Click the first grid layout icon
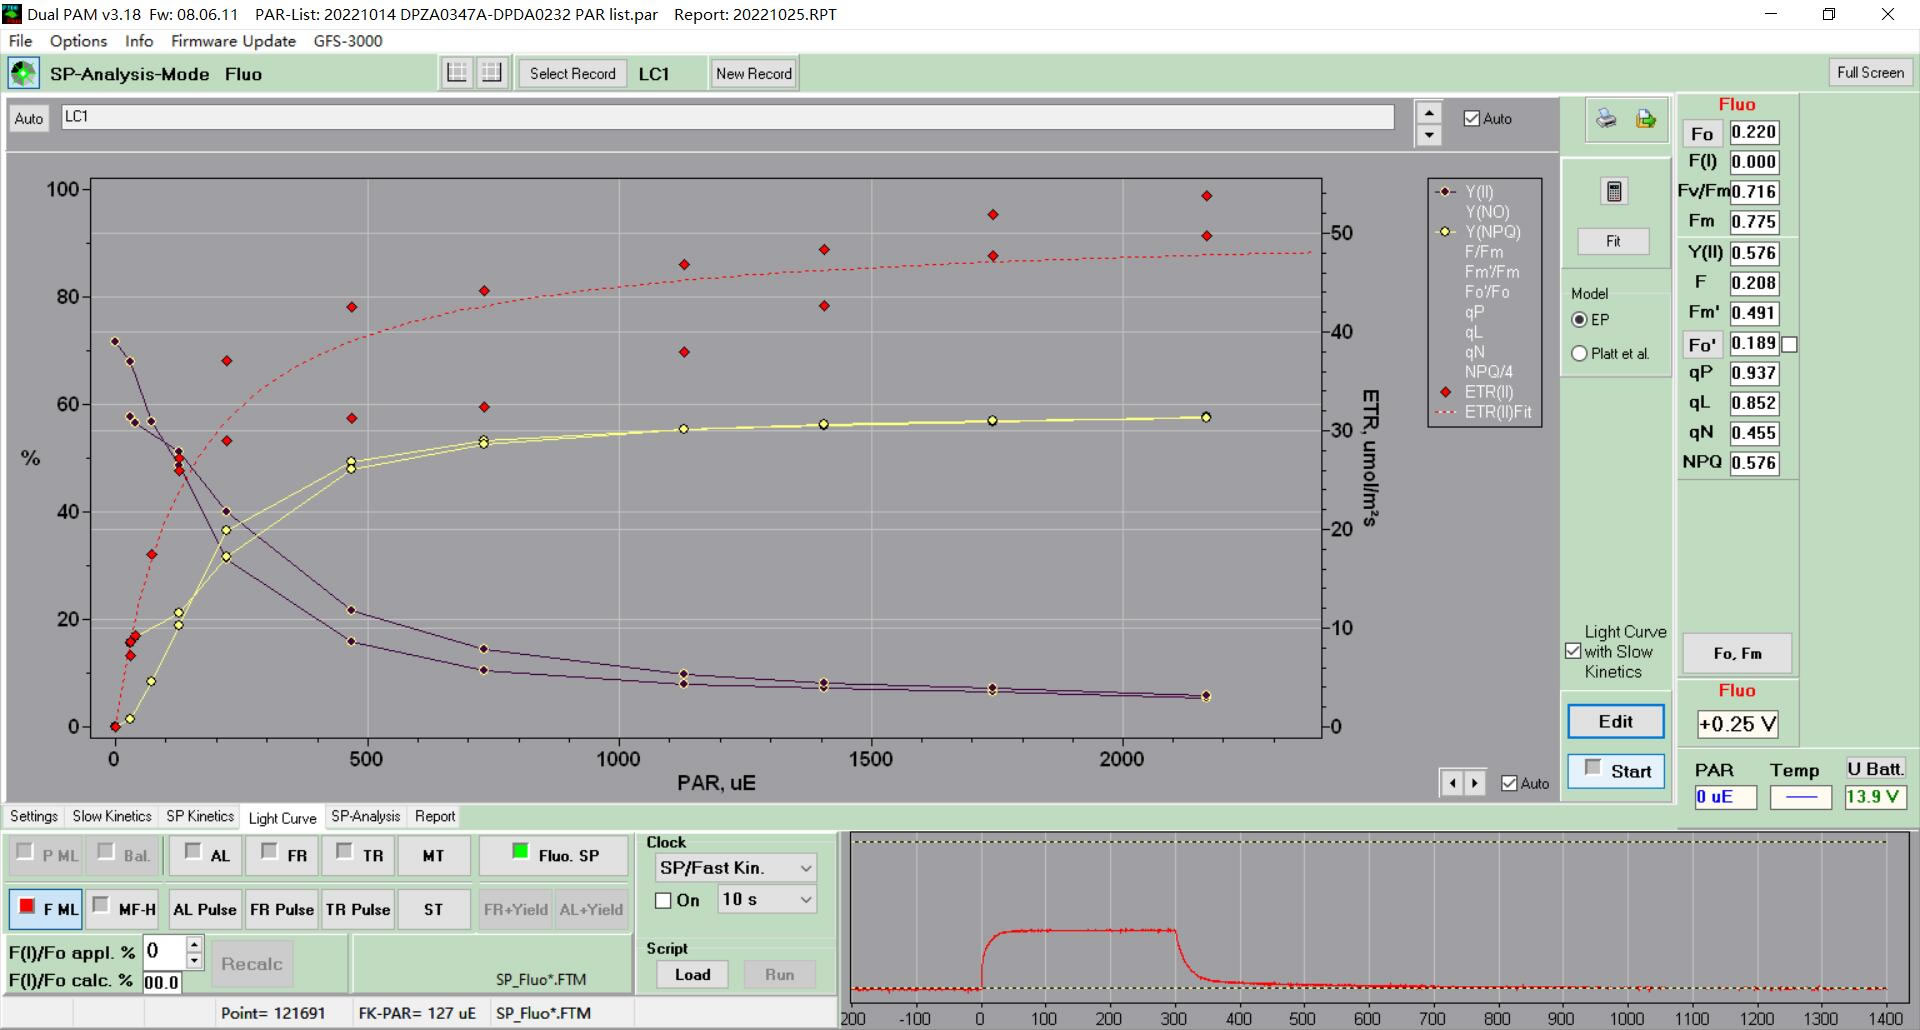The image size is (1920, 1030). [x=457, y=72]
